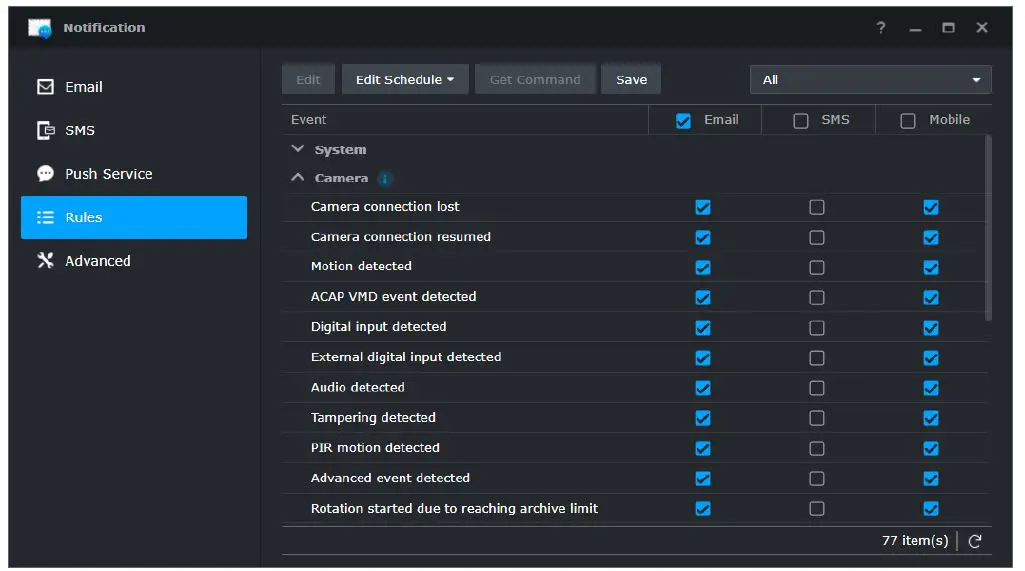
Task: Enable SMS for Audio detected
Action: click(x=816, y=388)
